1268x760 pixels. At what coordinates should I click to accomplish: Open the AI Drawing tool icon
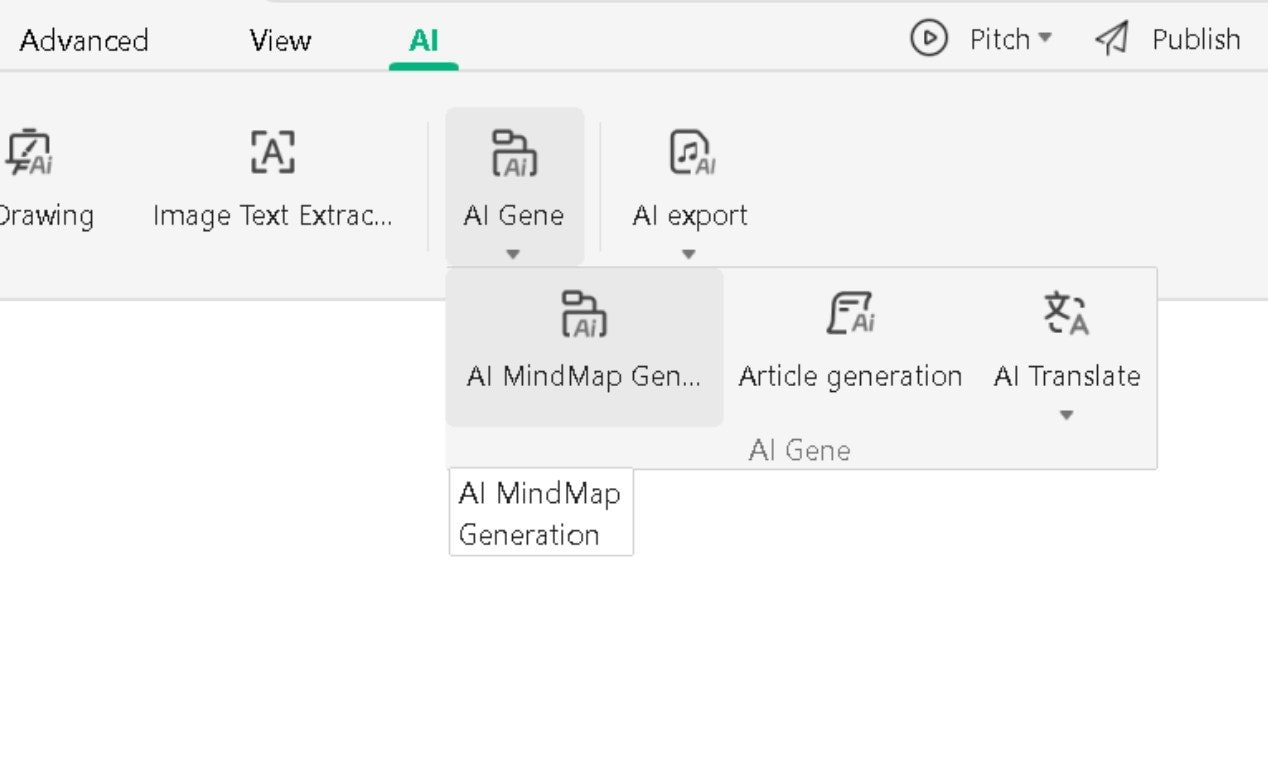(x=29, y=152)
